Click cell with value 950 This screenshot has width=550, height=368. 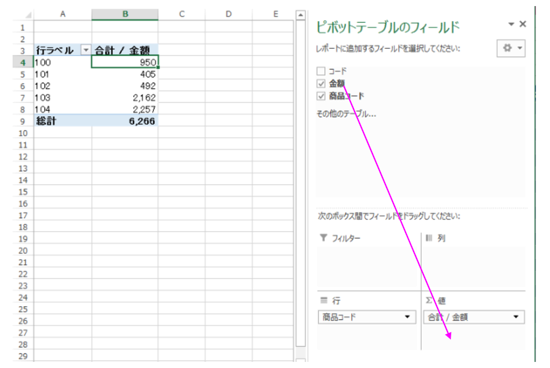point(125,62)
